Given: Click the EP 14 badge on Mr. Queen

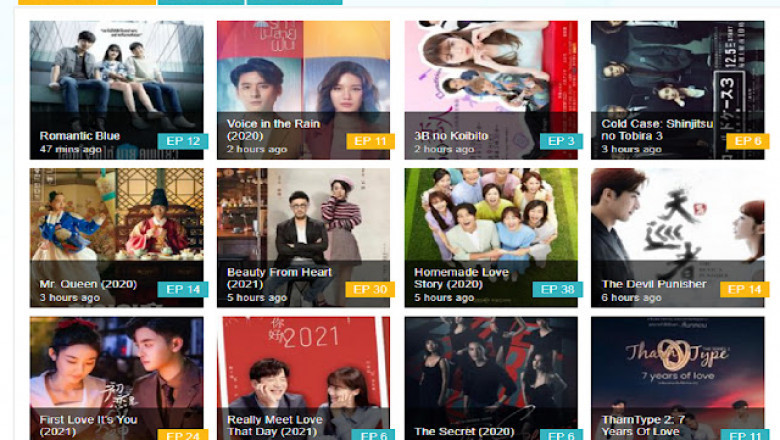Looking at the screenshot, I should (183, 289).
